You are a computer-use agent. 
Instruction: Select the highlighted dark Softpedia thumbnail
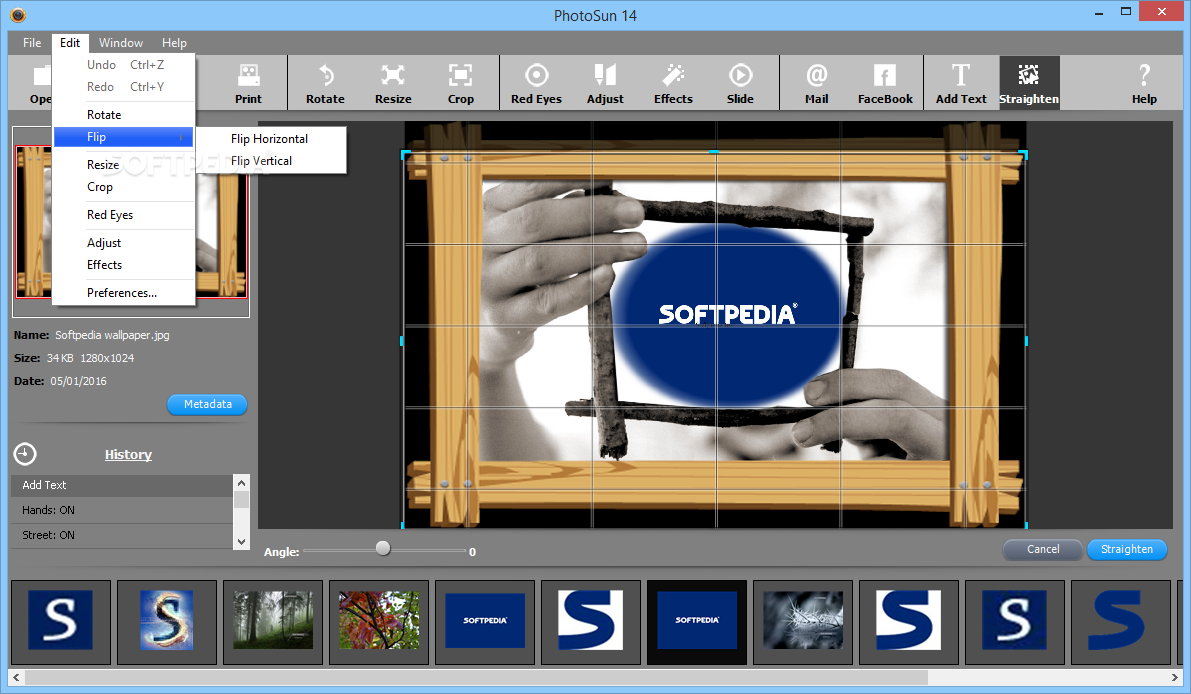(x=697, y=621)
